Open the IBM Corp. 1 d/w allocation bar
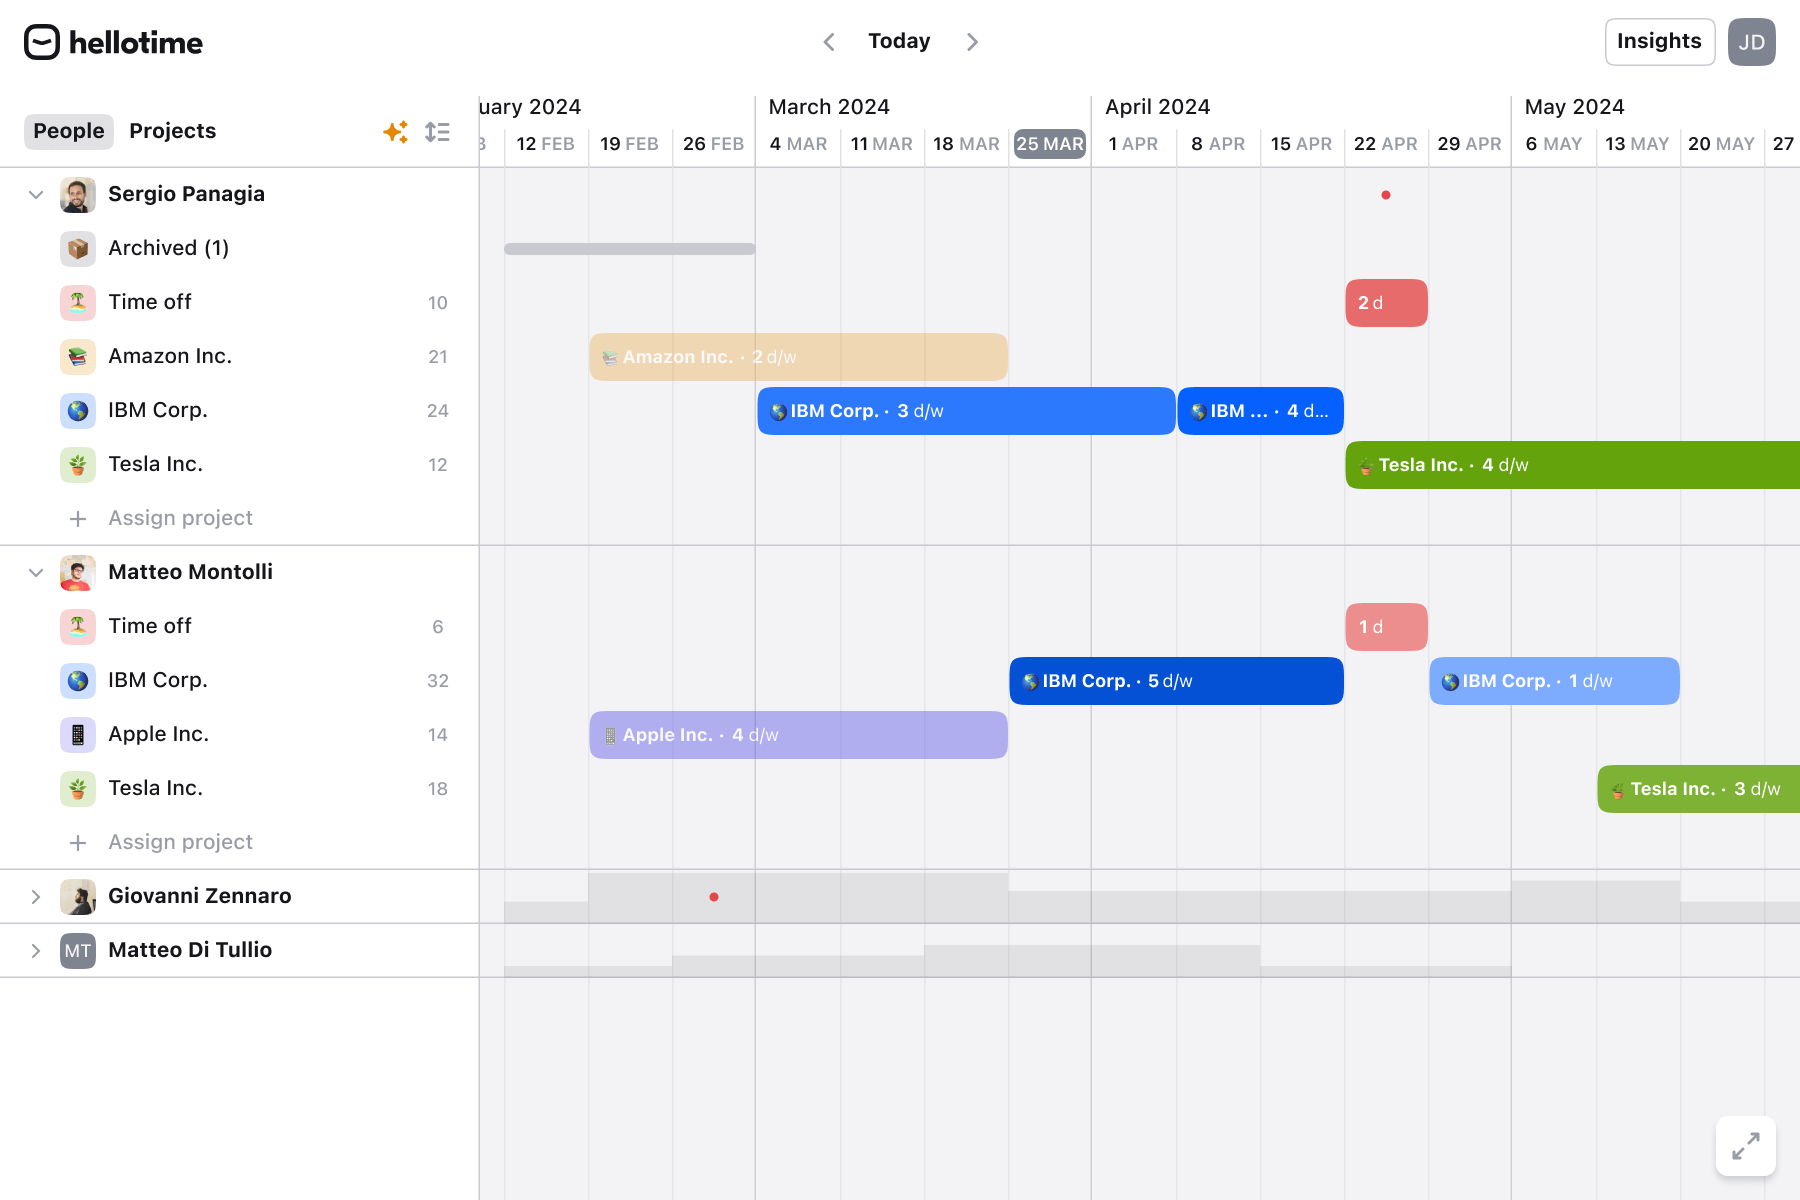Image resolution: width=1800 pixels, height=1200 pixels. pyautogui.click(x=1554, y=681)
